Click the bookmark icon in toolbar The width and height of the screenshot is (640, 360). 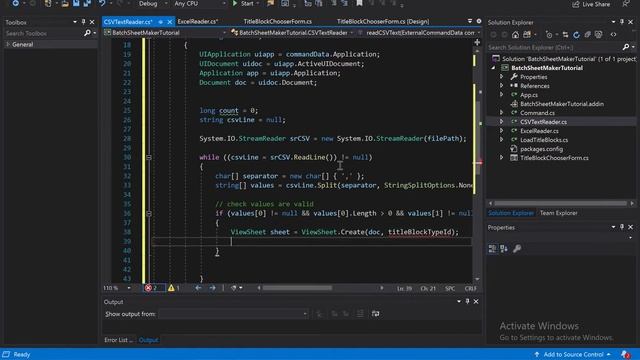(x=359, y=3)
